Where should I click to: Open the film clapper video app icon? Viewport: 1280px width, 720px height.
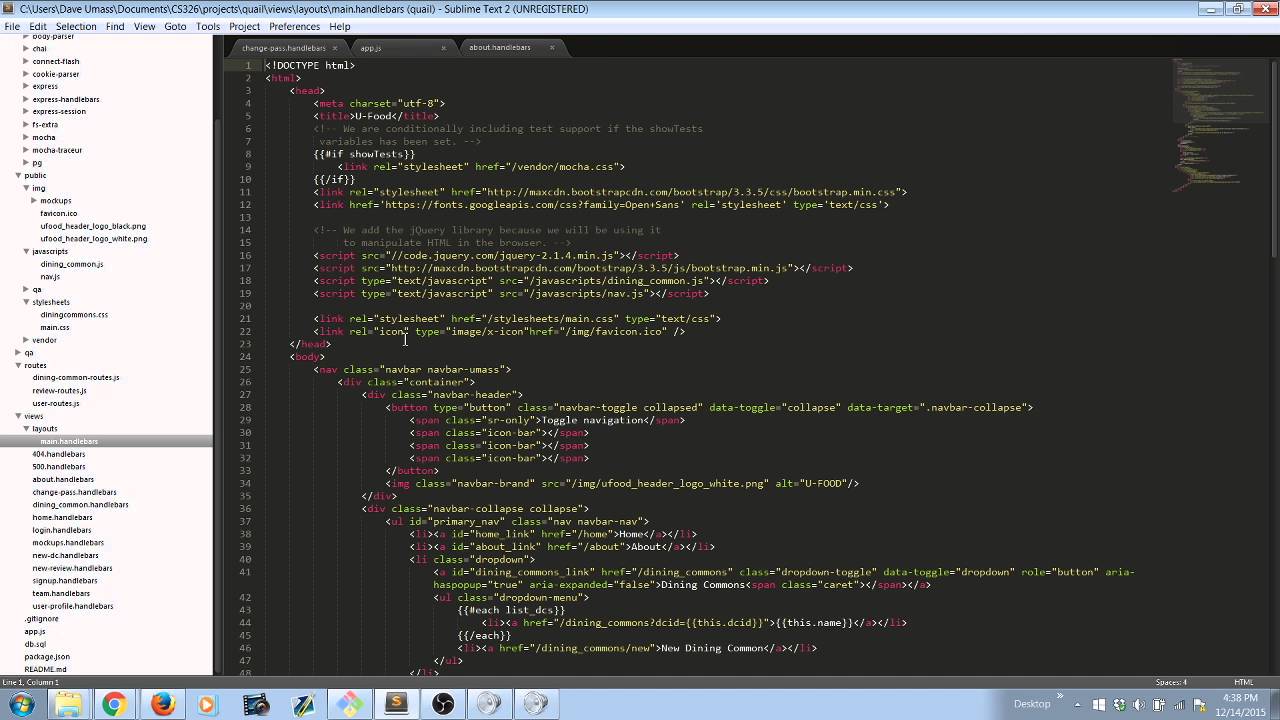(255, 704)
